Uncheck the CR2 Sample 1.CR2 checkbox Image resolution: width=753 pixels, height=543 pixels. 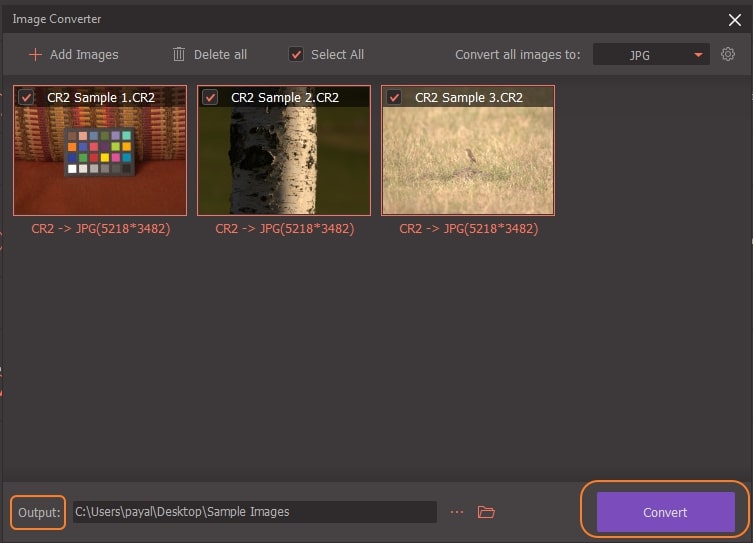point(27,98)
